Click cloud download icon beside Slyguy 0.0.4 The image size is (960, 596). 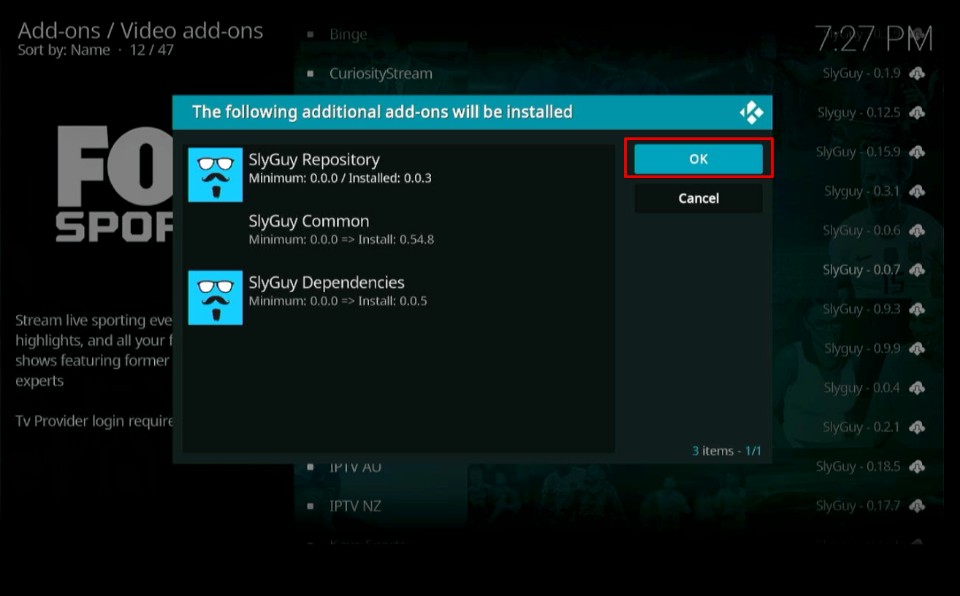[917, 388]
